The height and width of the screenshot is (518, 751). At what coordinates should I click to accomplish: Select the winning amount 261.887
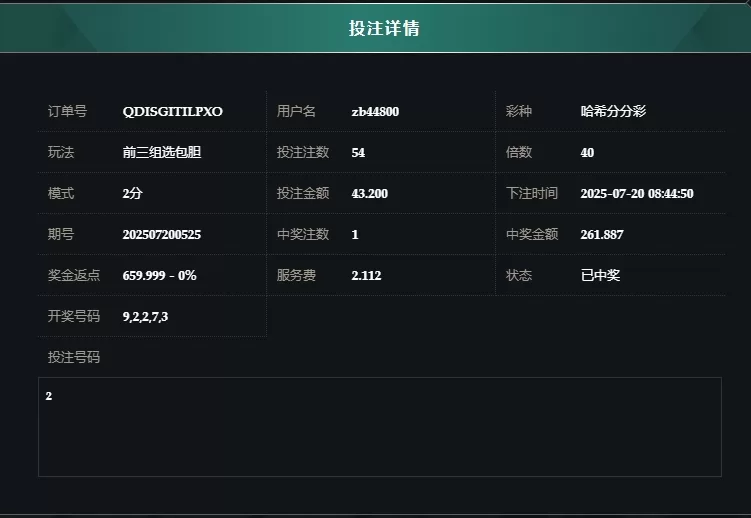click(x=602, y=235)
